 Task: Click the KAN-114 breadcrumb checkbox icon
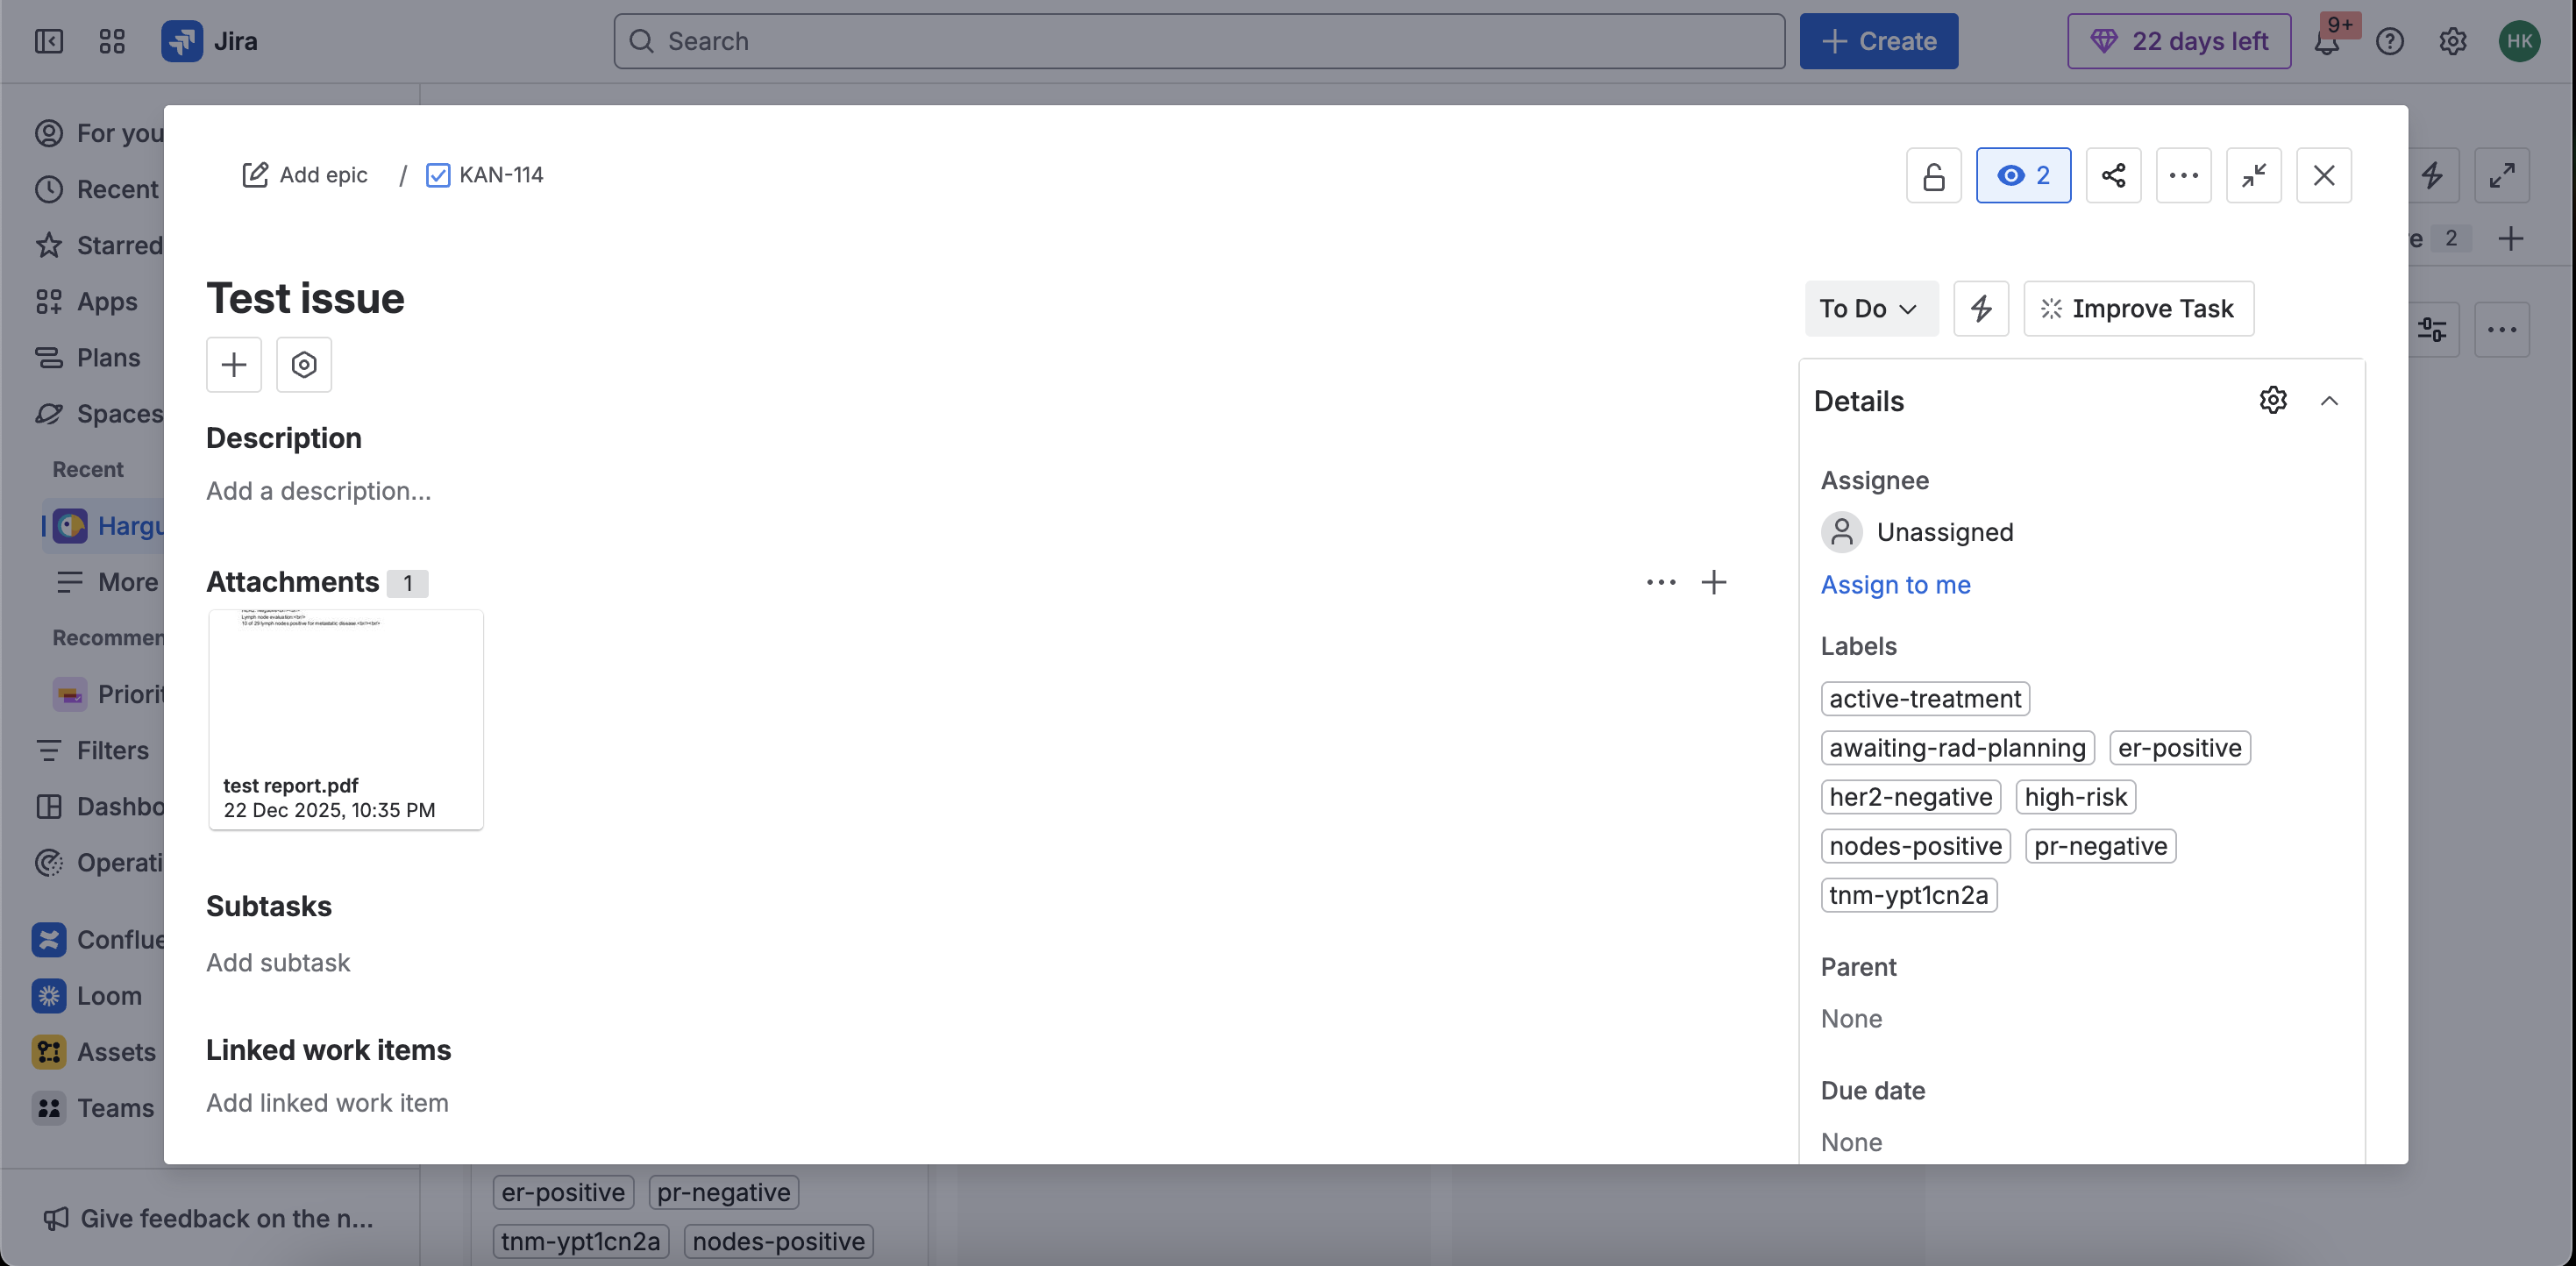tap(437, 175)
